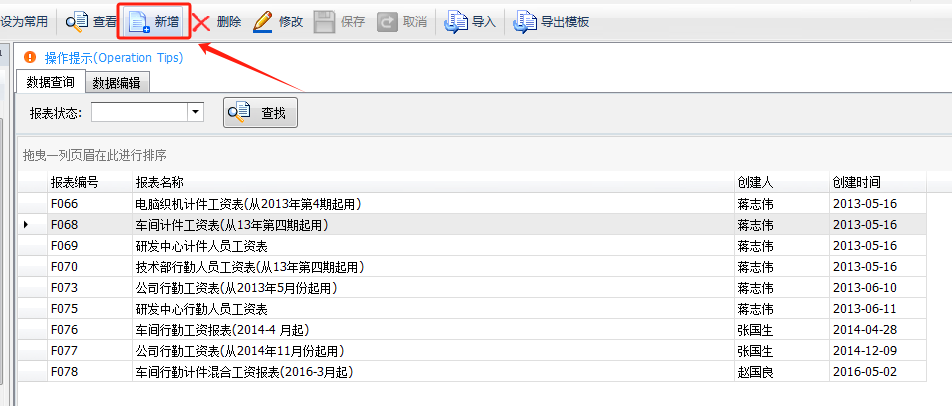
Task: Click 研发中心行勤人员工资表 report name
Action: point(202,309)
